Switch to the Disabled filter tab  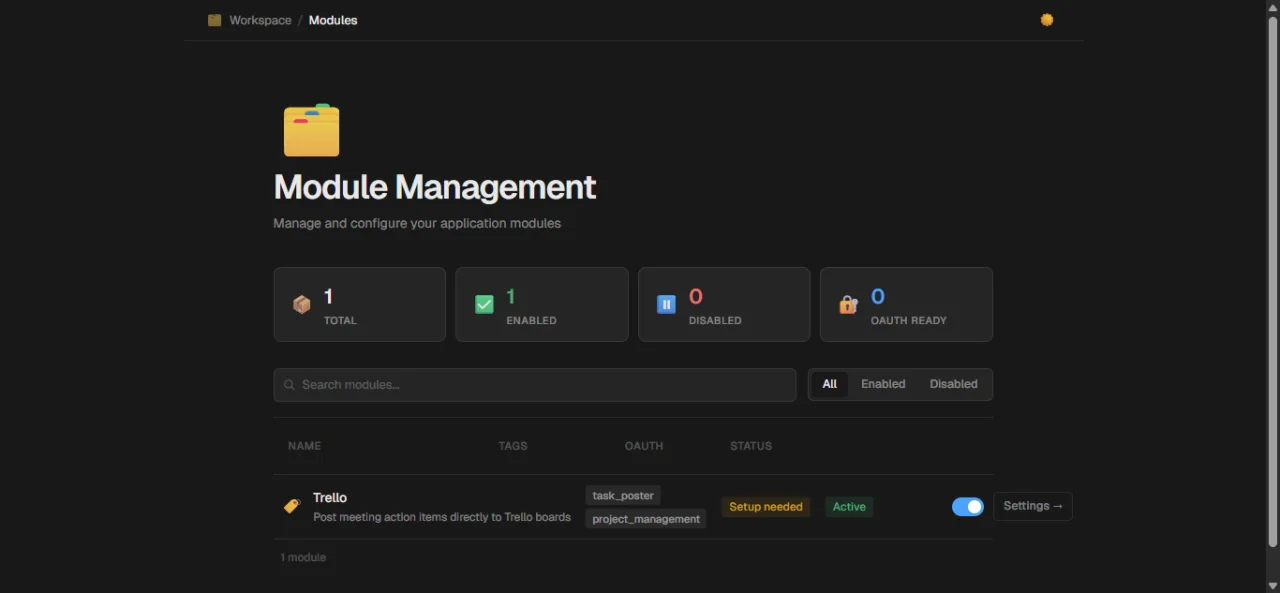954,384
